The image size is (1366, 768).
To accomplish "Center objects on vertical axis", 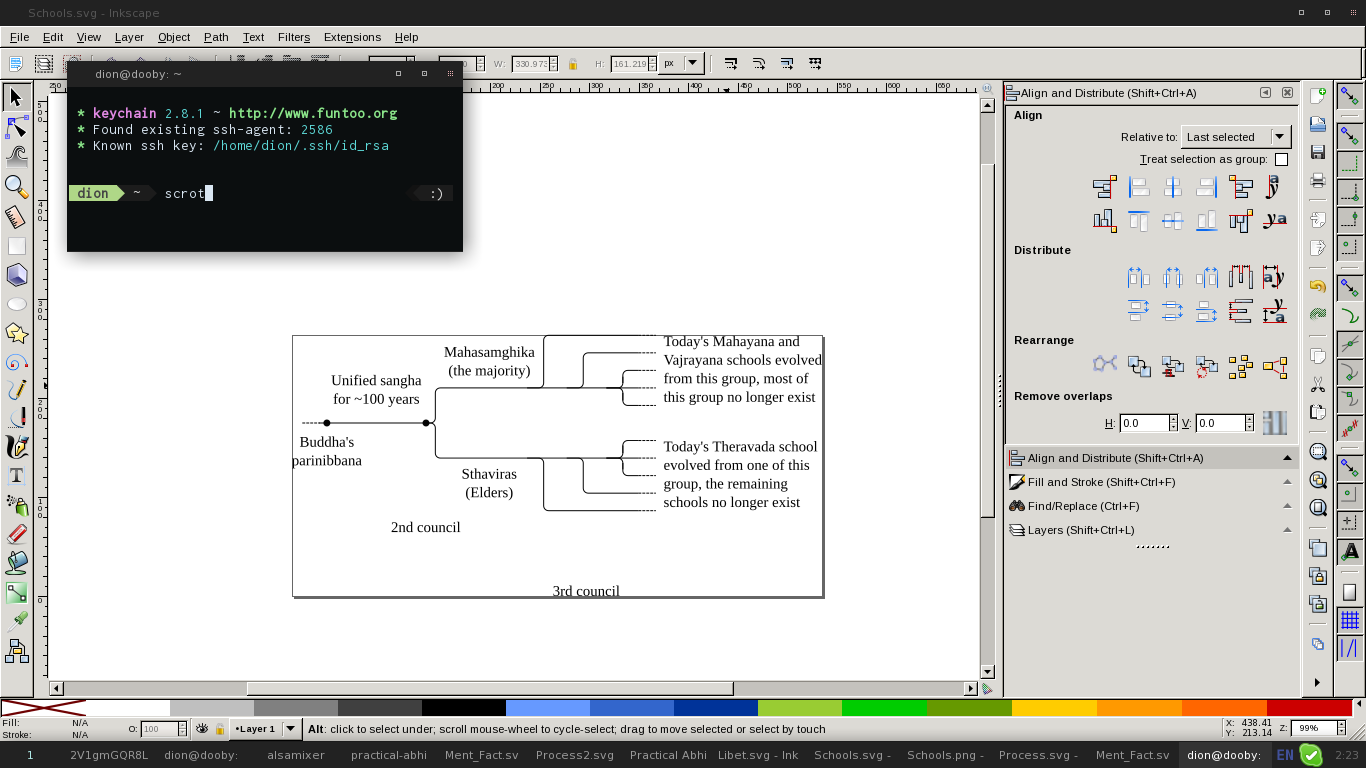I will 1172,187.
